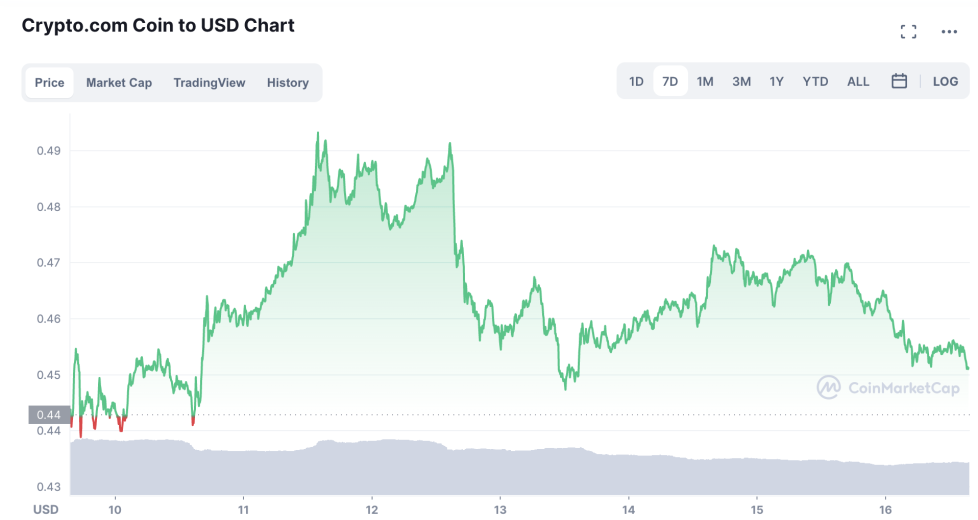Choose the YTD time range

pyautogui.click(x=815, y=82)
